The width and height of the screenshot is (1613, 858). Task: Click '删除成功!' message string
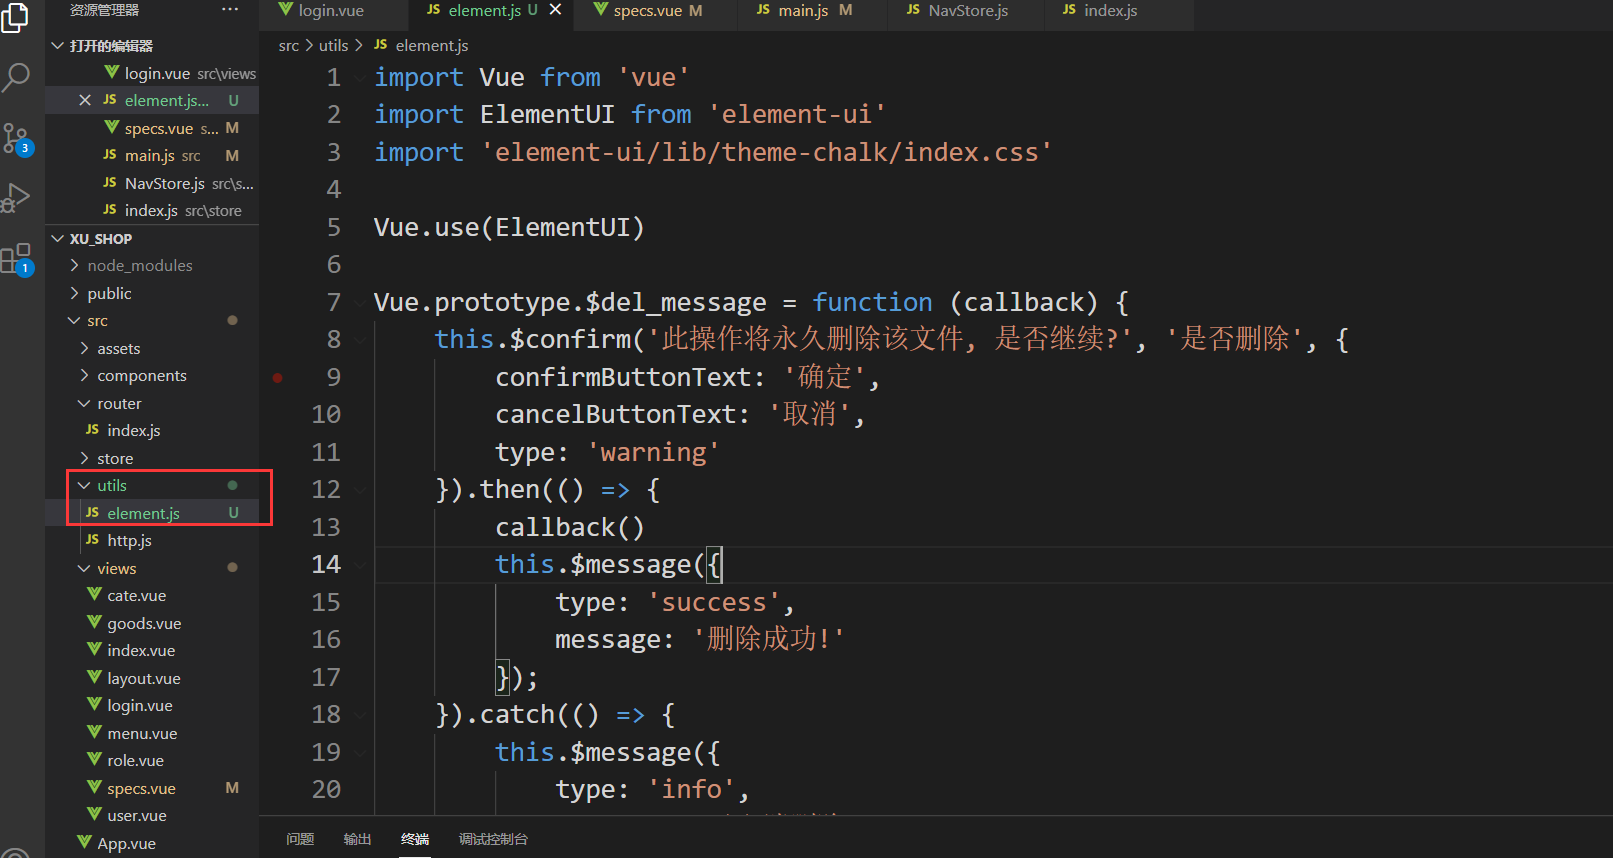(x=768, y=640)
